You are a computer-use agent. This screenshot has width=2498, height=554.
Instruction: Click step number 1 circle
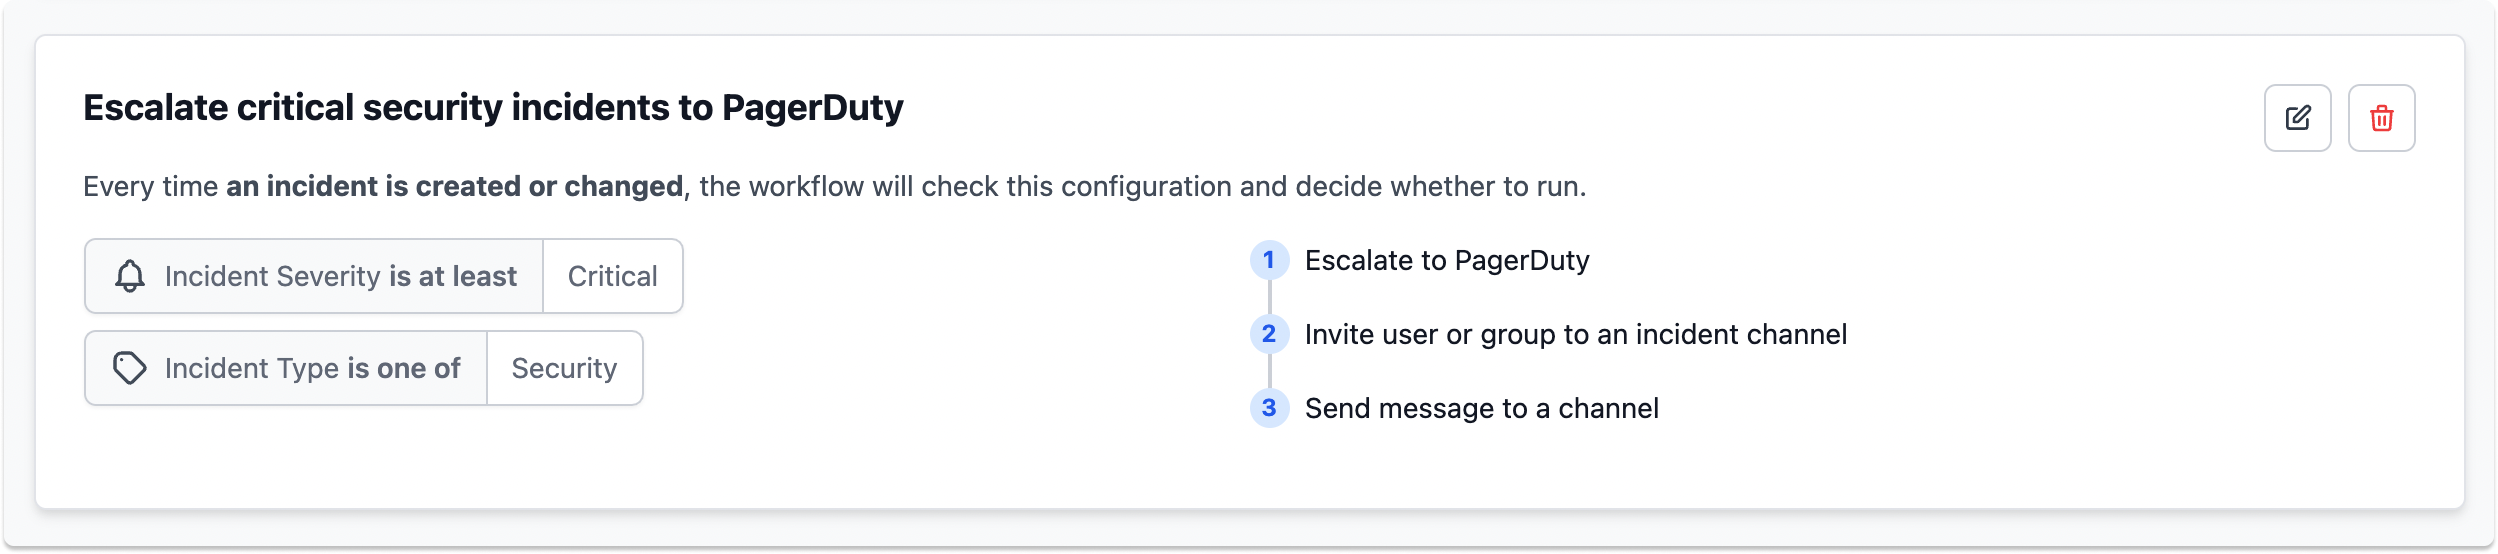tap(1269, 260)
